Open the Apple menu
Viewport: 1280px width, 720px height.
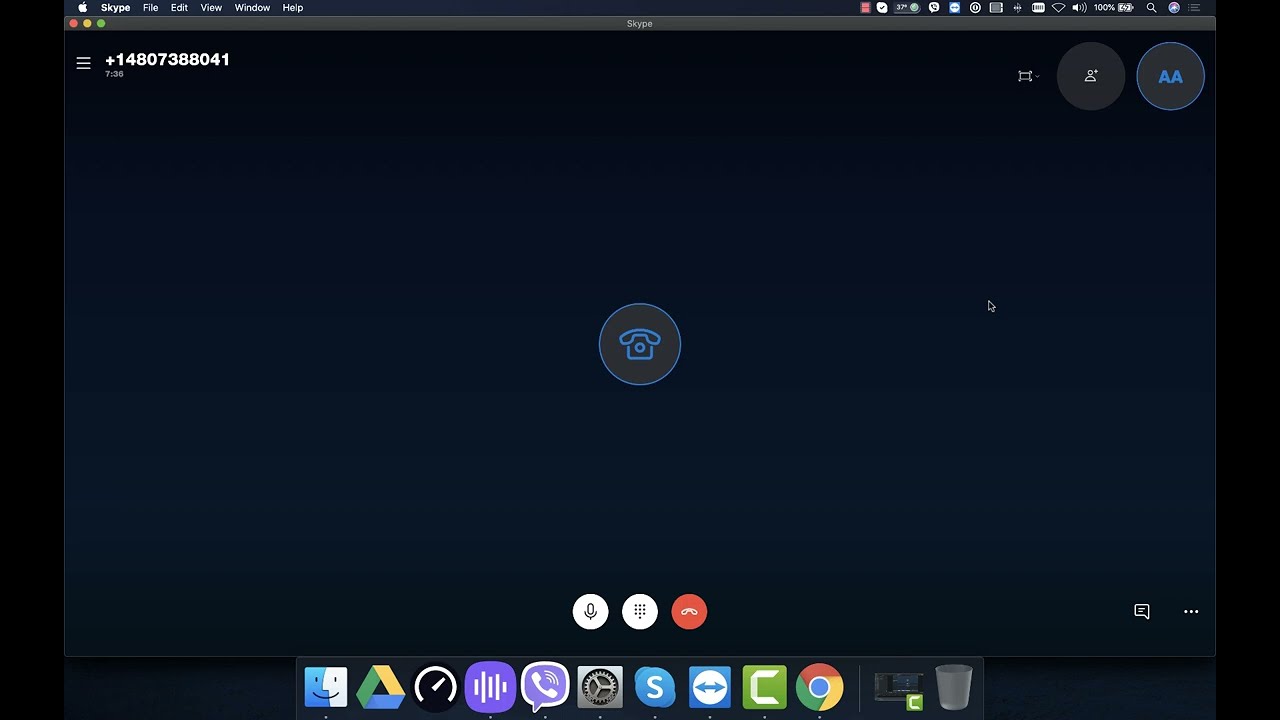[x=83, y=7]
